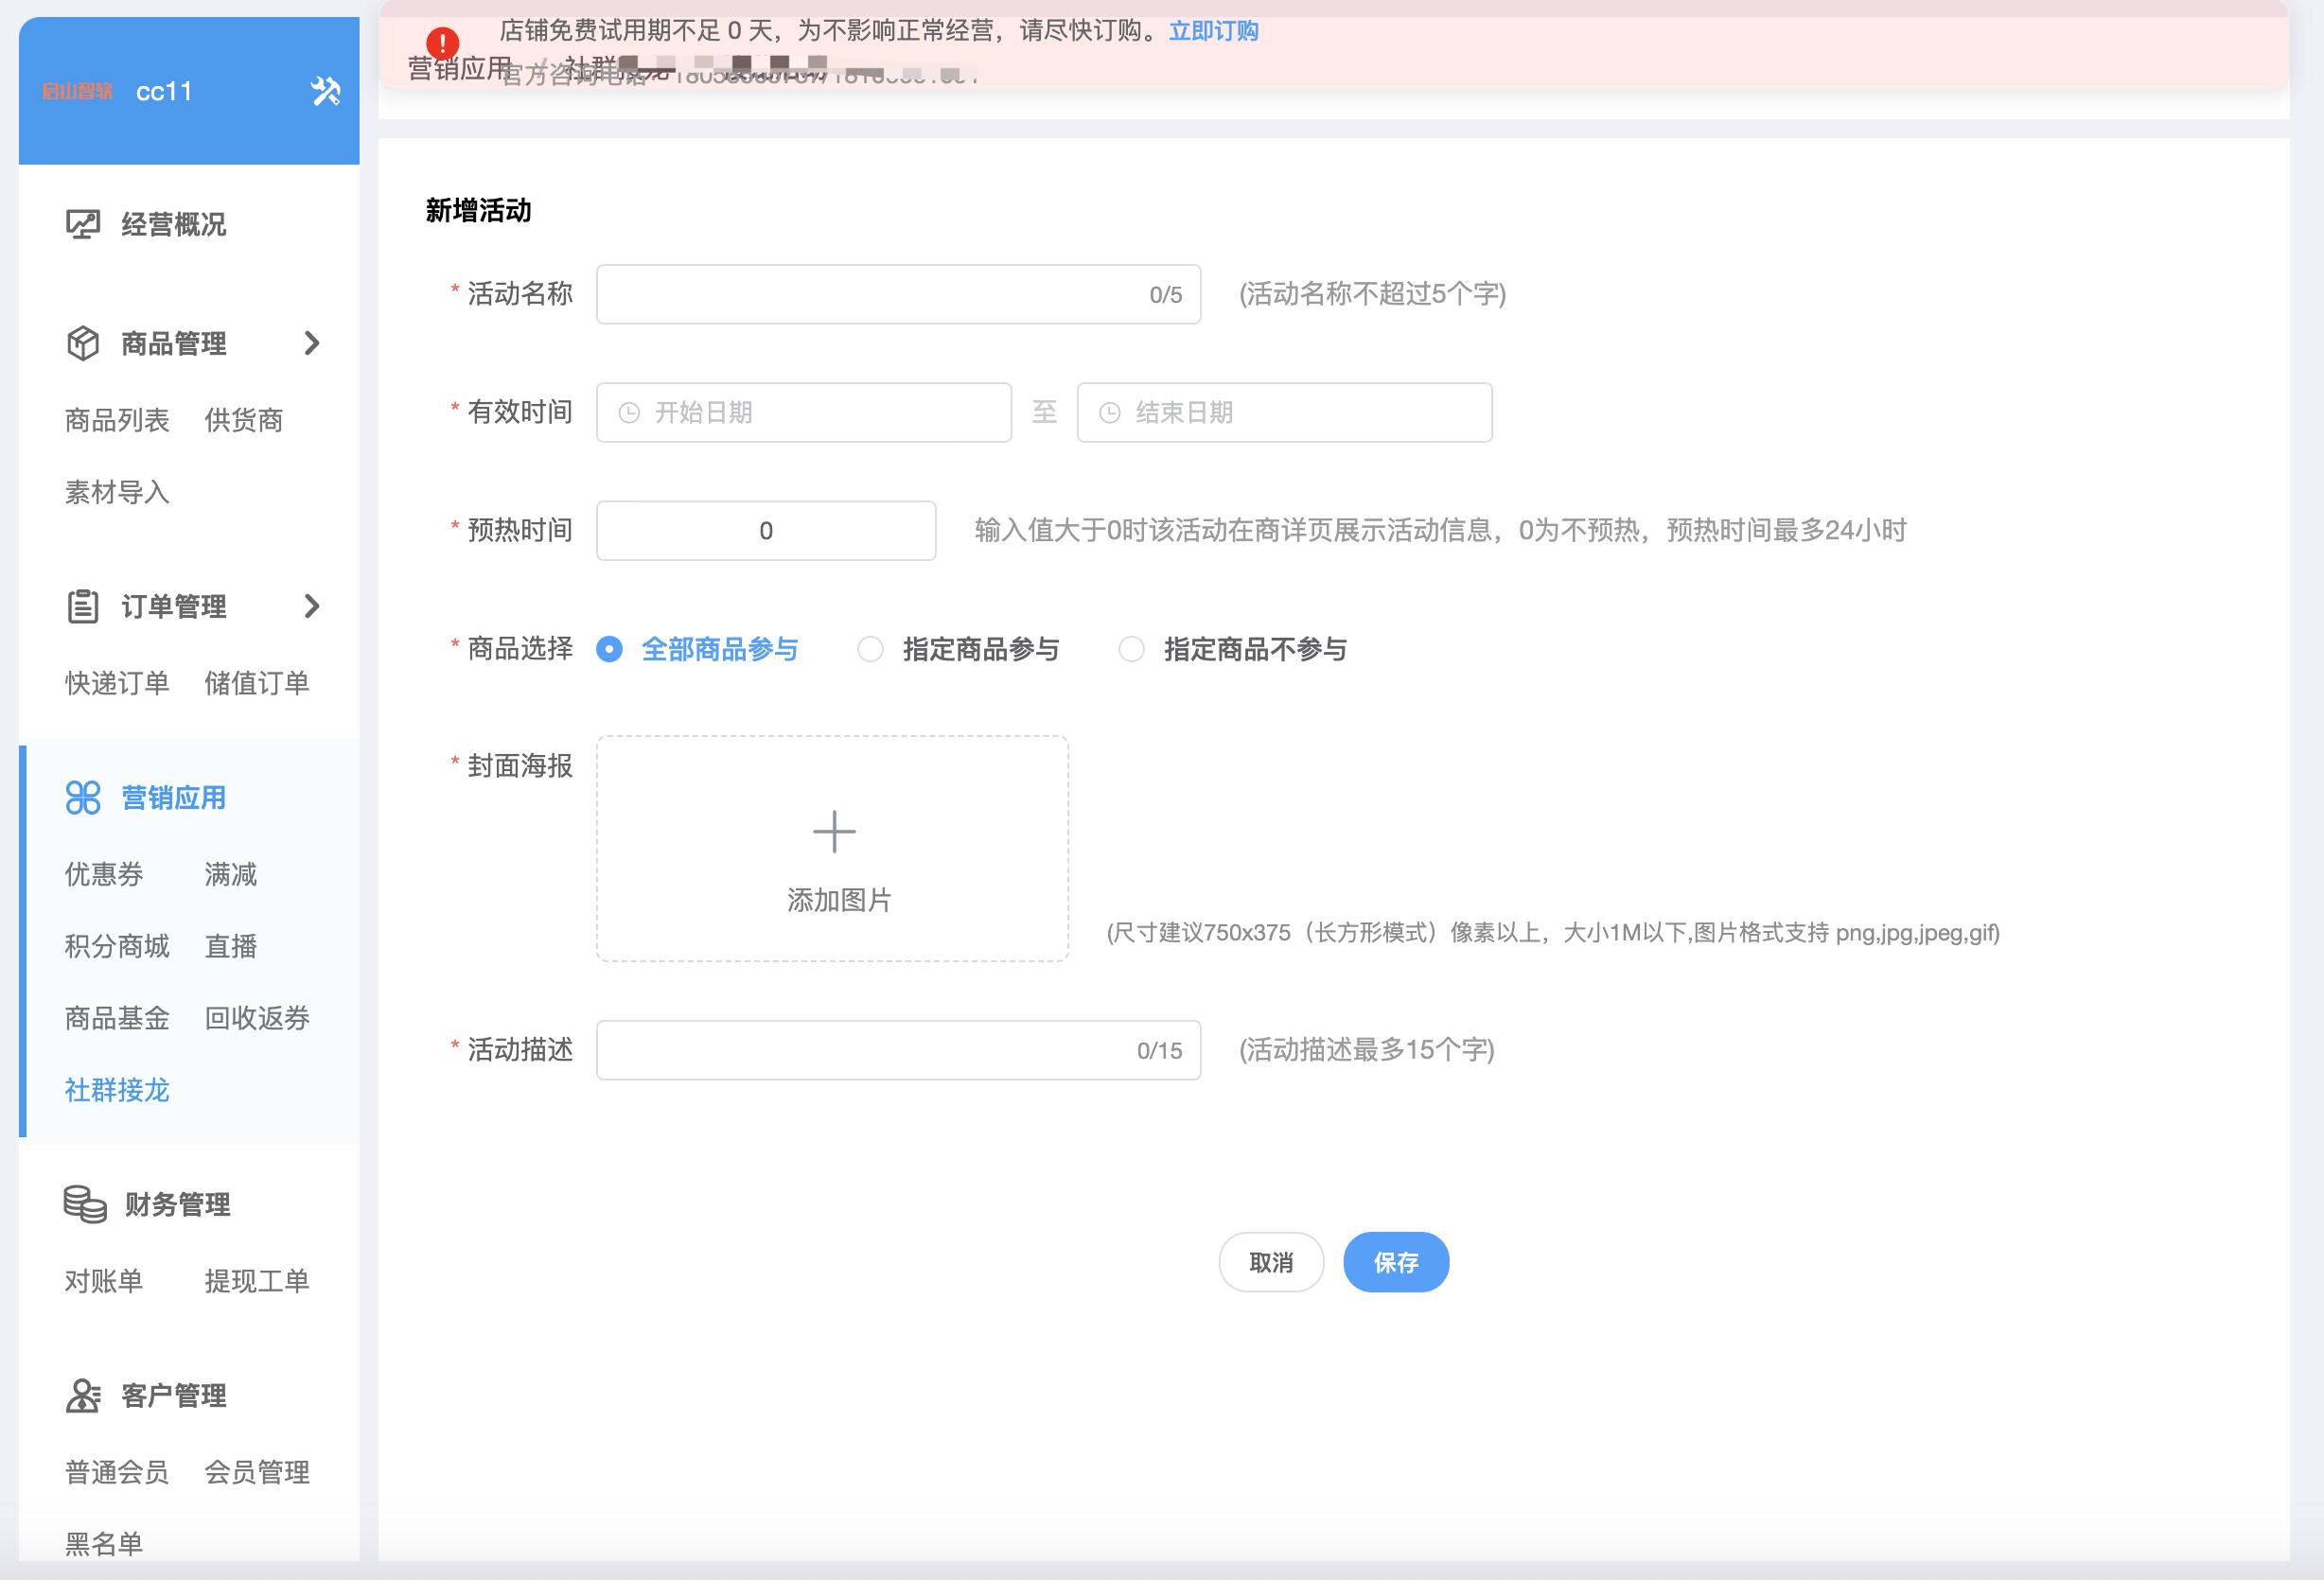Click the wrench tool icon in blue header
Image resolution: width=2324 pixels, height=1580 pixels.
pyautogui.click(x=327, y=91)
